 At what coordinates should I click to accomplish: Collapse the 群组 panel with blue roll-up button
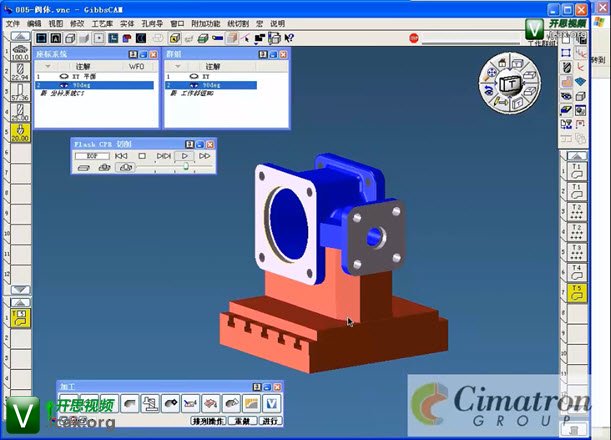pyautogui.click(x=273, y=54)
